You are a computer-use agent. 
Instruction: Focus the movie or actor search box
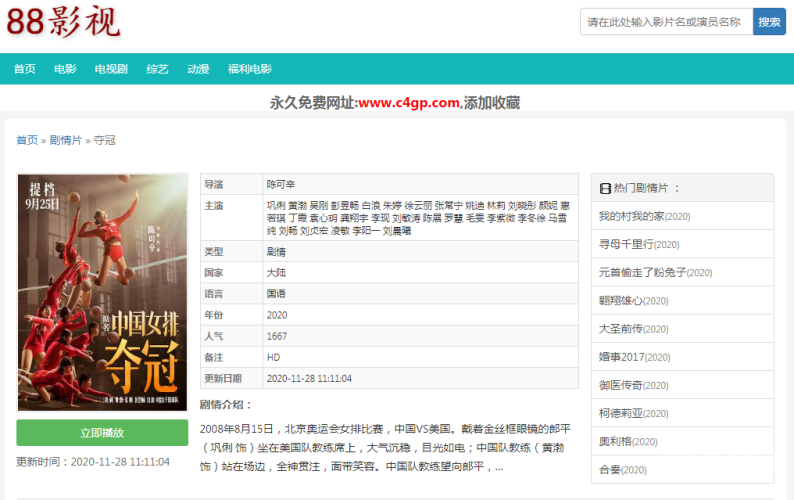click(666, 22)
